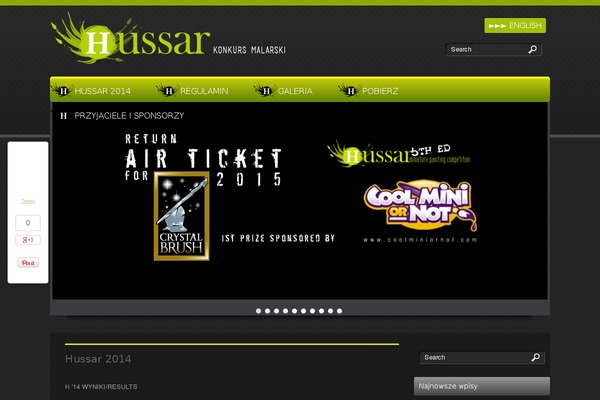Click the Tweet link in share sidebar
600x400 pixels.
pos(28,201)
